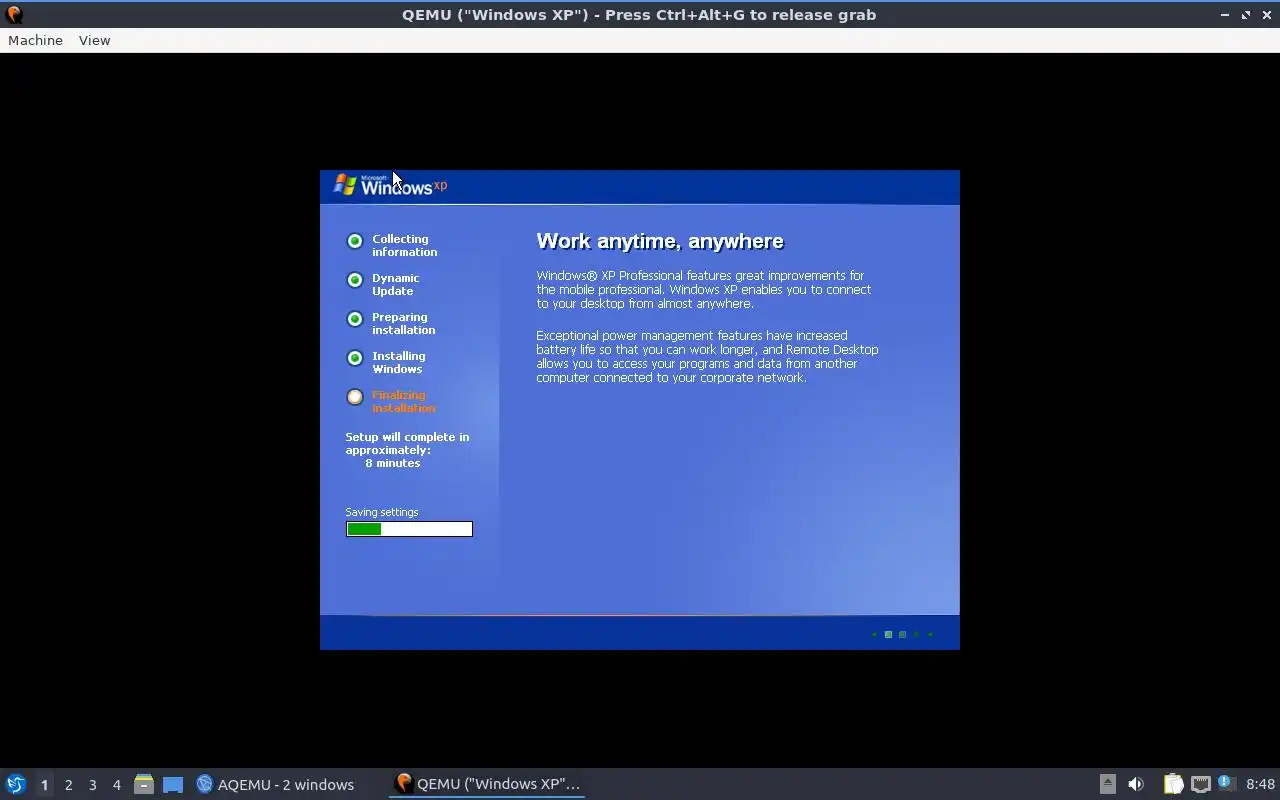Click the show desktop taskbar icon
This screenshot has height=800, width=1280.
(x=172, y=785)
